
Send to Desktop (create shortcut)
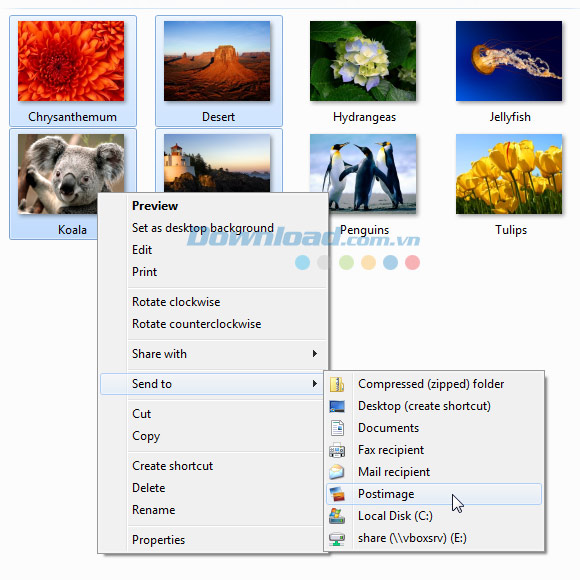(x=434, y=406)
